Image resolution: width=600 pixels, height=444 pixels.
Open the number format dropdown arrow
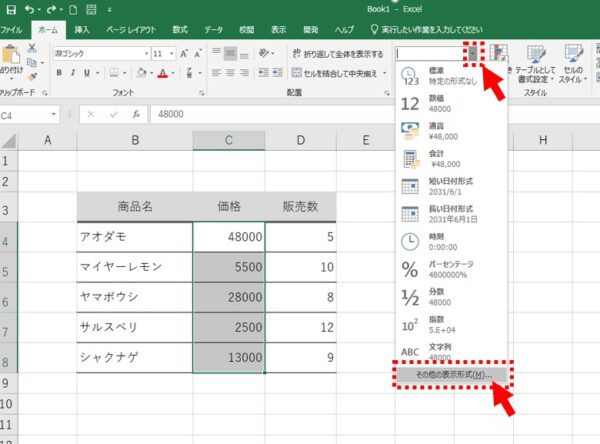(473, 52)
